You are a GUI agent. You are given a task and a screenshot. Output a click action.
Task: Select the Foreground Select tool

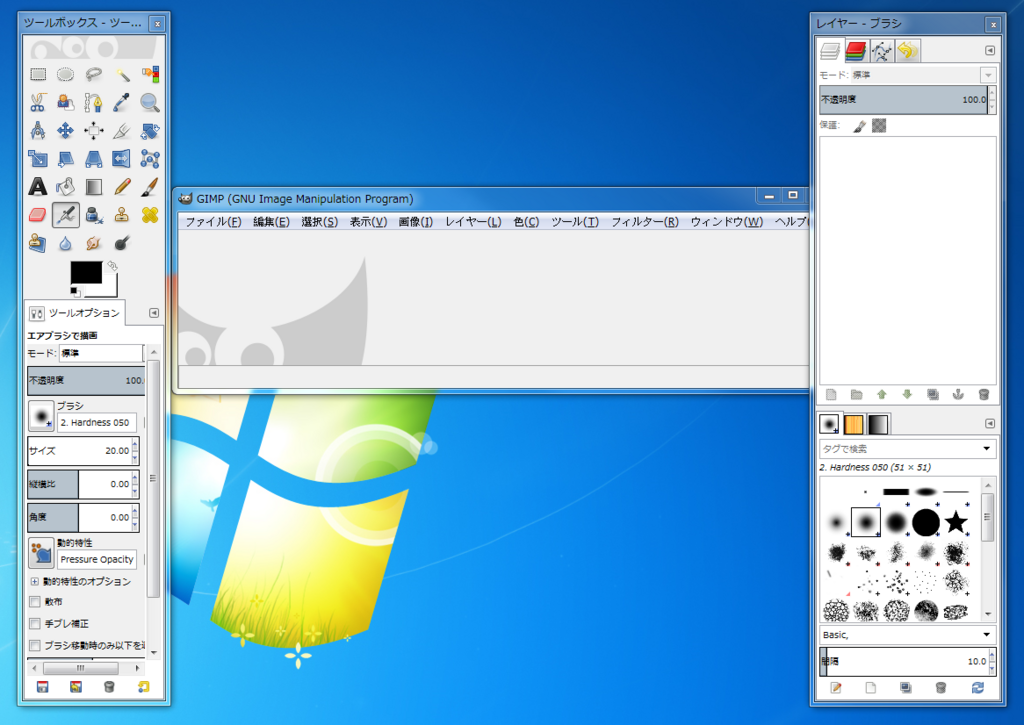tap(65, 103)
